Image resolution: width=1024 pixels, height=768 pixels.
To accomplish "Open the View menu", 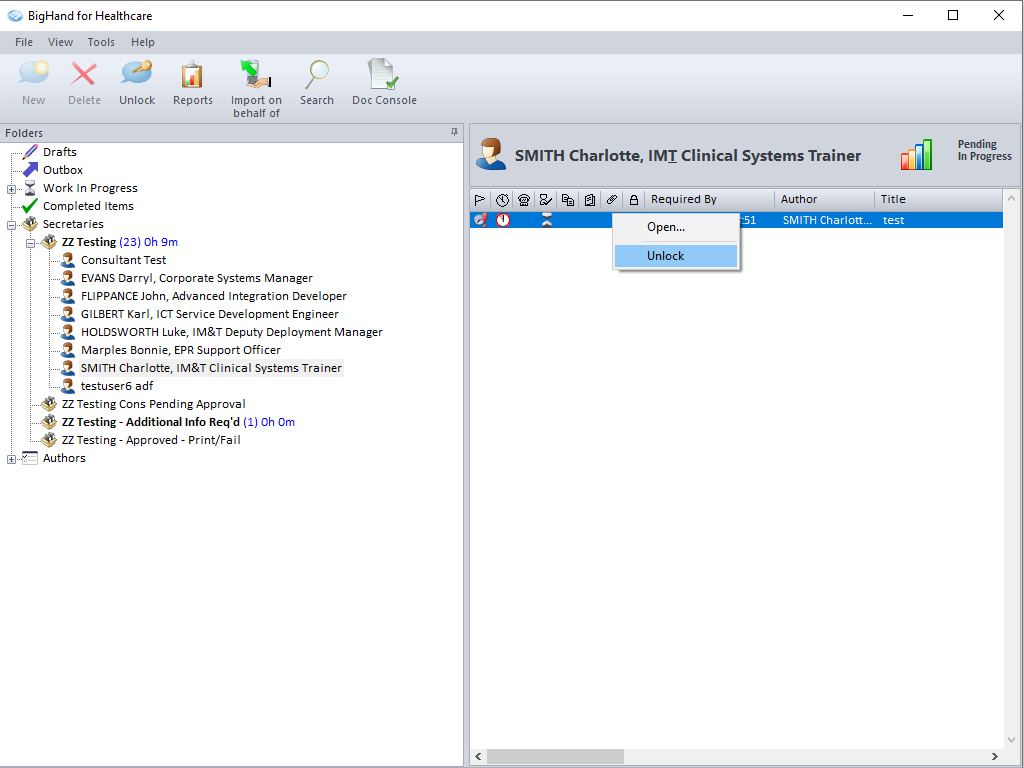I will (60, 42).
